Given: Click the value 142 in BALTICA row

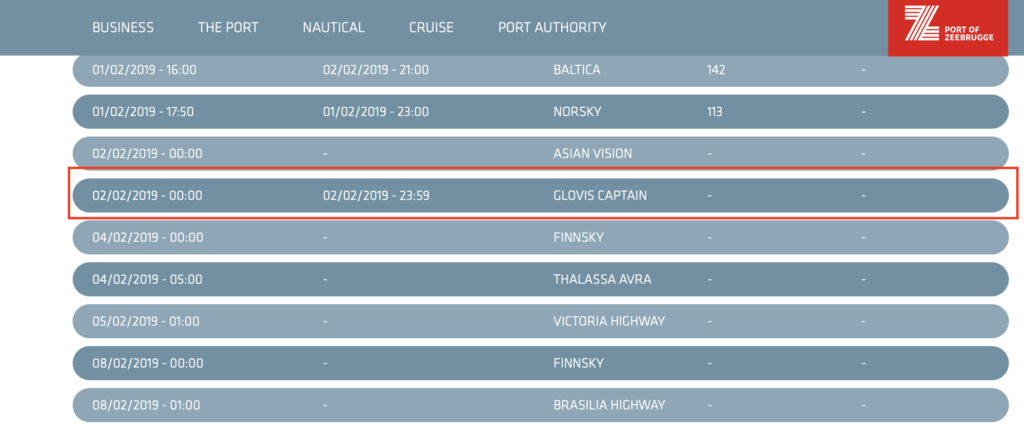Looking at the screenshot, I should pyautogui.click(x=716, y=70).
